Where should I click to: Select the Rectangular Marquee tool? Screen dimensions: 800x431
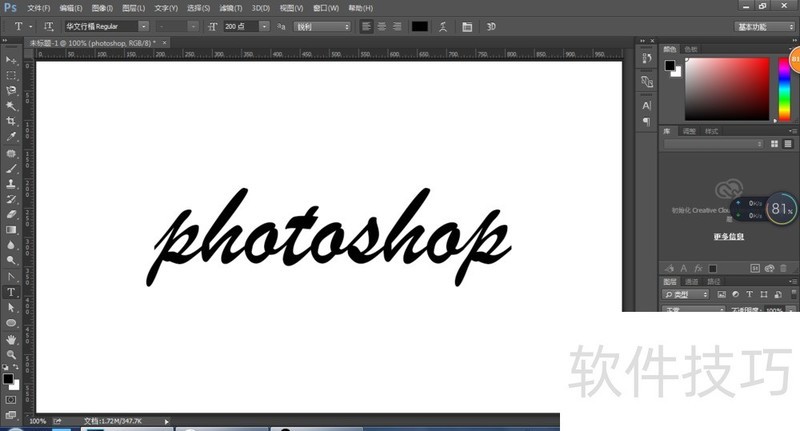coord(11,75)
